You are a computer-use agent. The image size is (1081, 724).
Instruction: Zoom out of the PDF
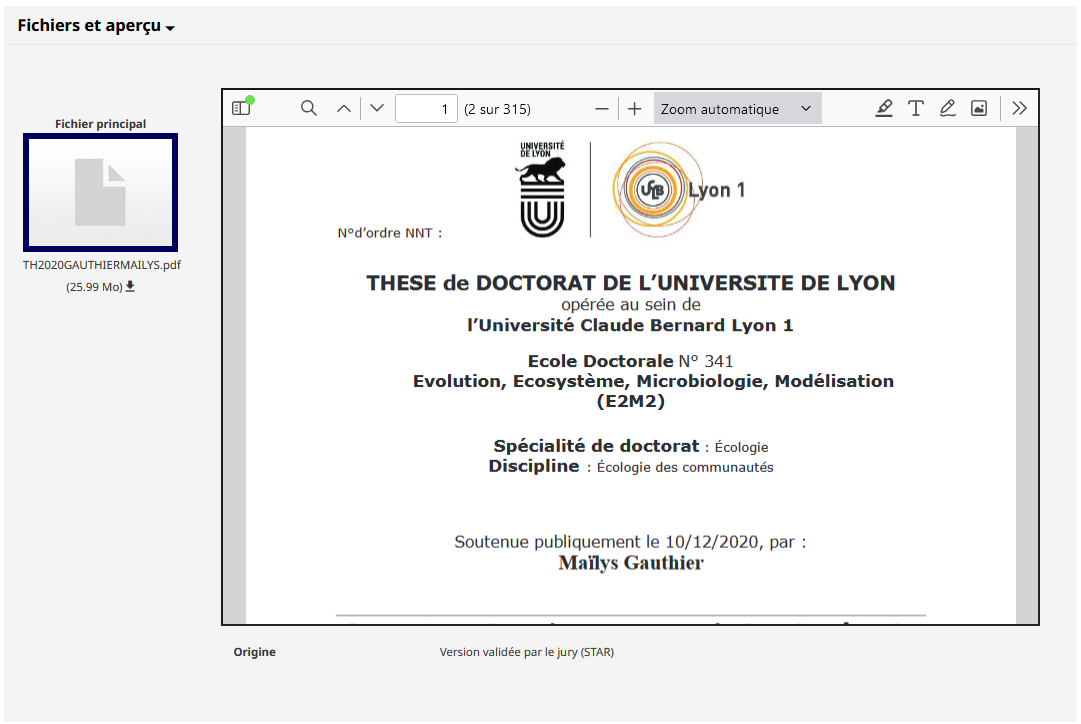(601, 108)
